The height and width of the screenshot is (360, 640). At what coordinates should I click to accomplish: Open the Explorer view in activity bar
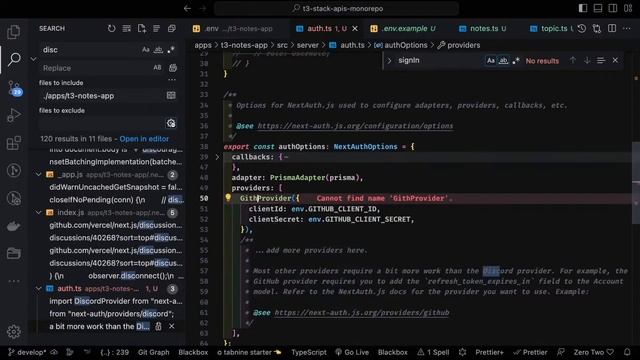(x=13, y=32)
